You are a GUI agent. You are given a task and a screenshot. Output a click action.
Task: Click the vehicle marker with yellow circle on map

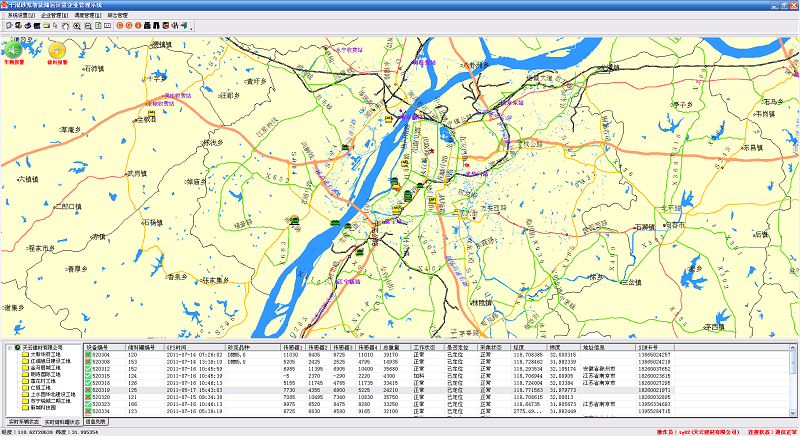click(x=294, y=220)
